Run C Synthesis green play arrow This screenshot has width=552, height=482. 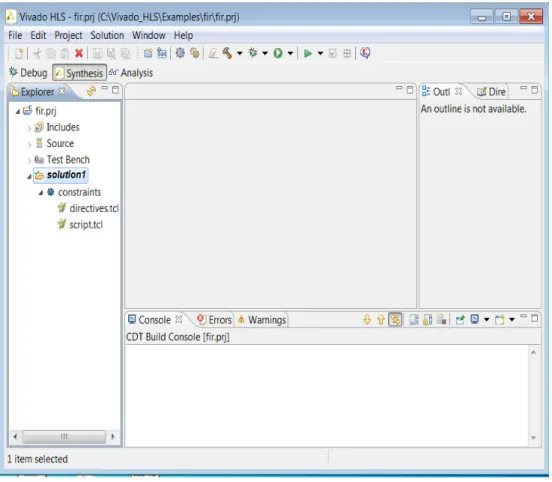coord(308,53)
